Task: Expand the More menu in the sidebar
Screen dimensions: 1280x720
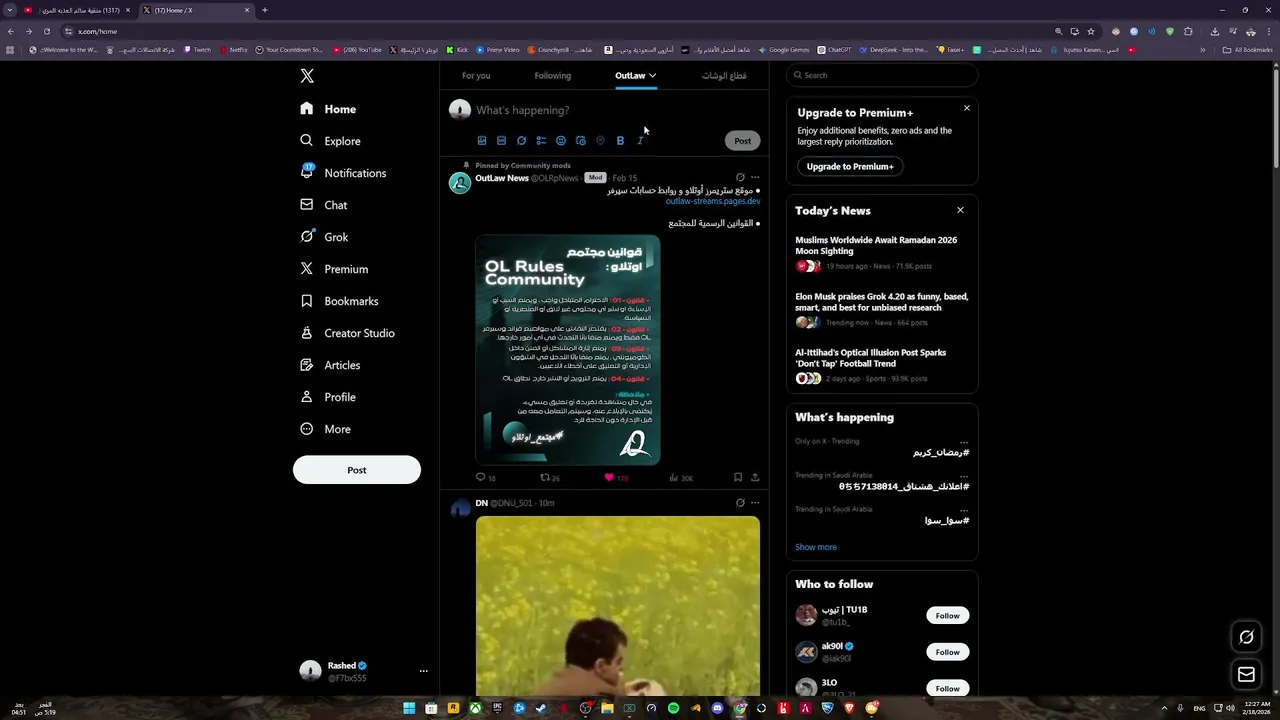Action: [x=325, y=429]
